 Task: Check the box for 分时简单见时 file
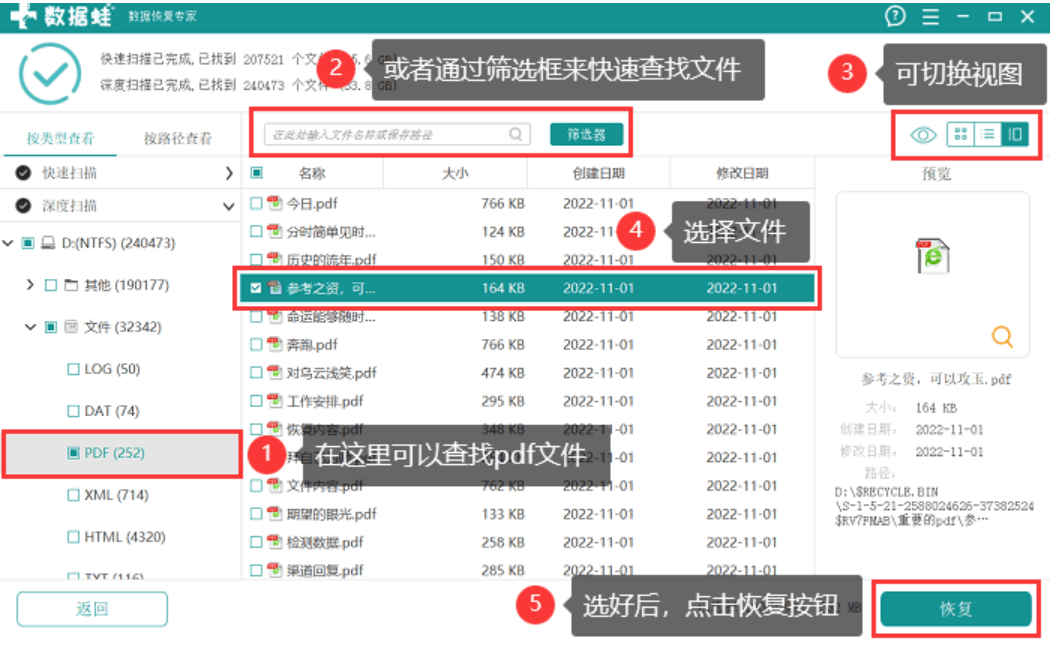(x=256, y=232)
